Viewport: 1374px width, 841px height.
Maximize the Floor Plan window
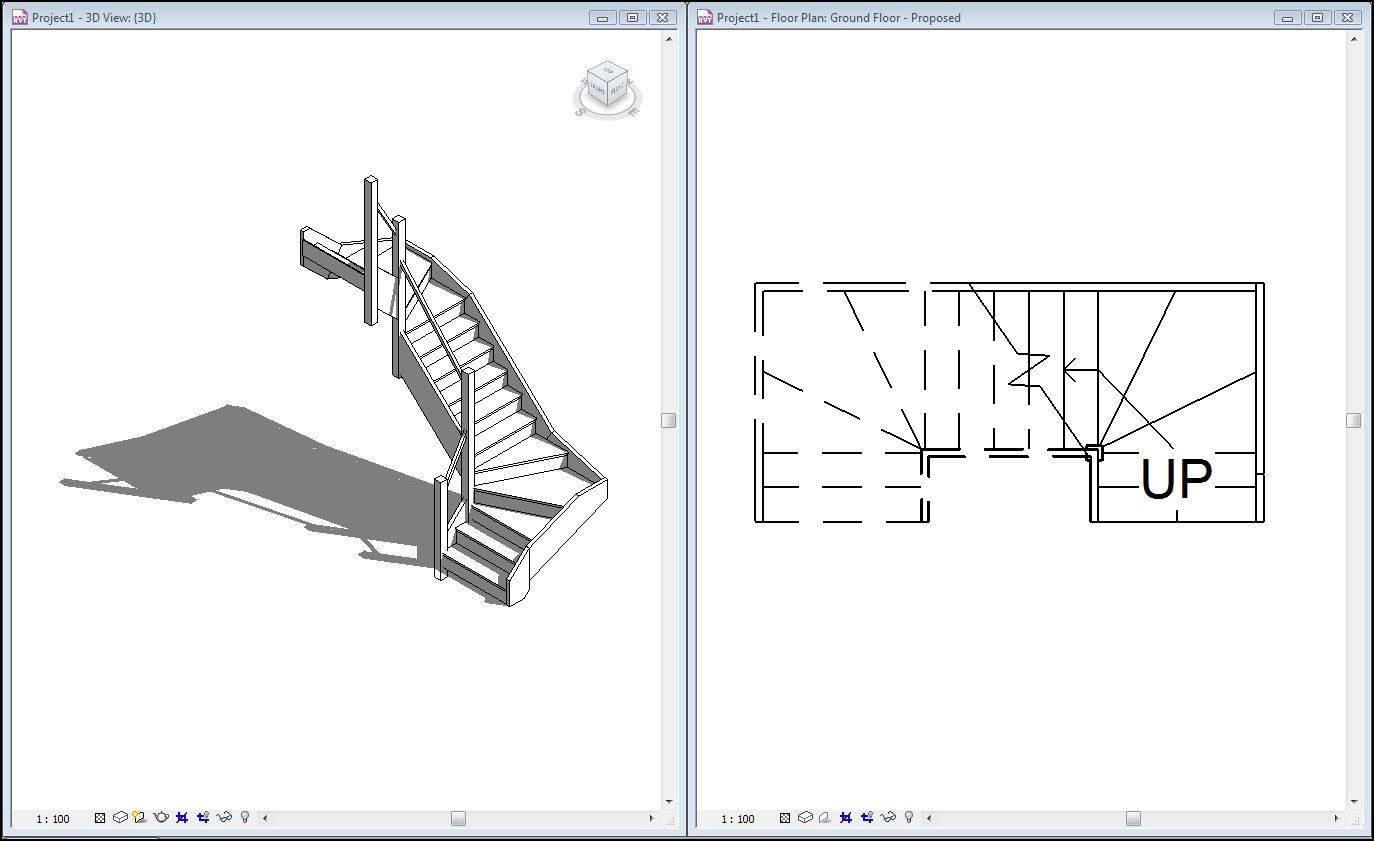click(1318, 17)
